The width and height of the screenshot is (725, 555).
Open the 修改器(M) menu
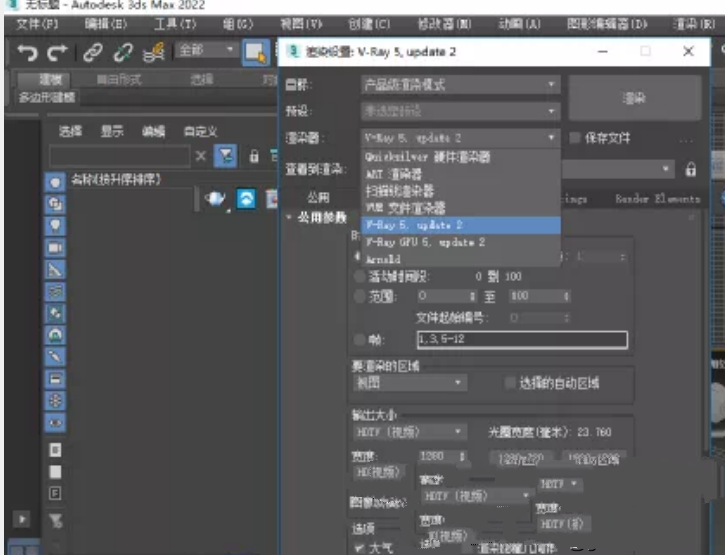coord(444,24)
